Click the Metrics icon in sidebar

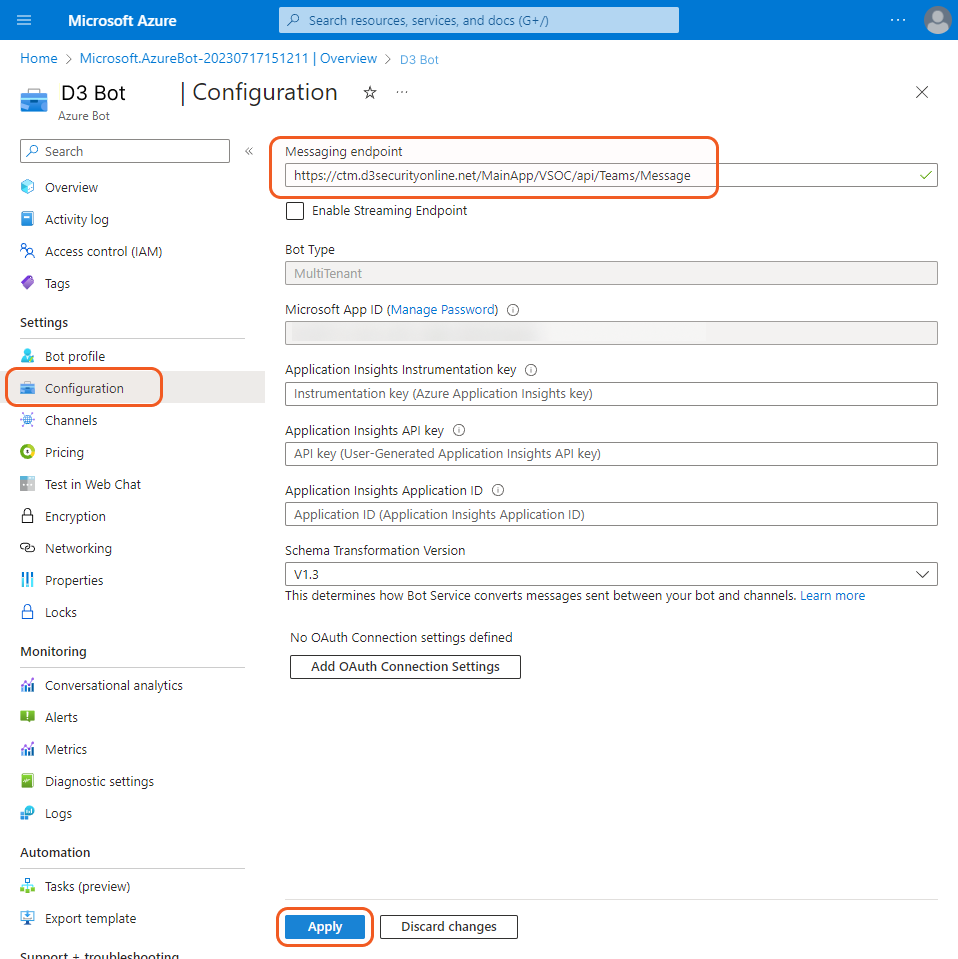(x=28, y=749)
